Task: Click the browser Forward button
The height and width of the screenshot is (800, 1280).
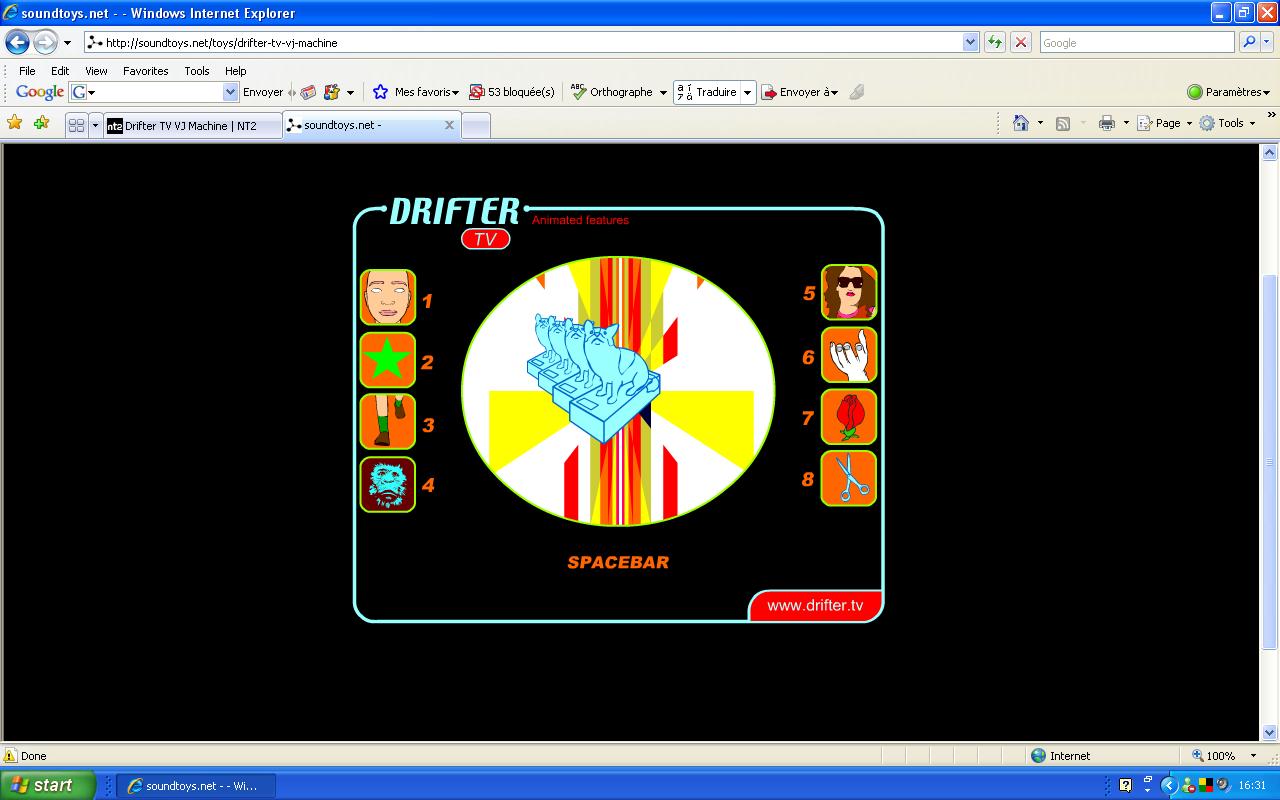Action: (45, 42)
